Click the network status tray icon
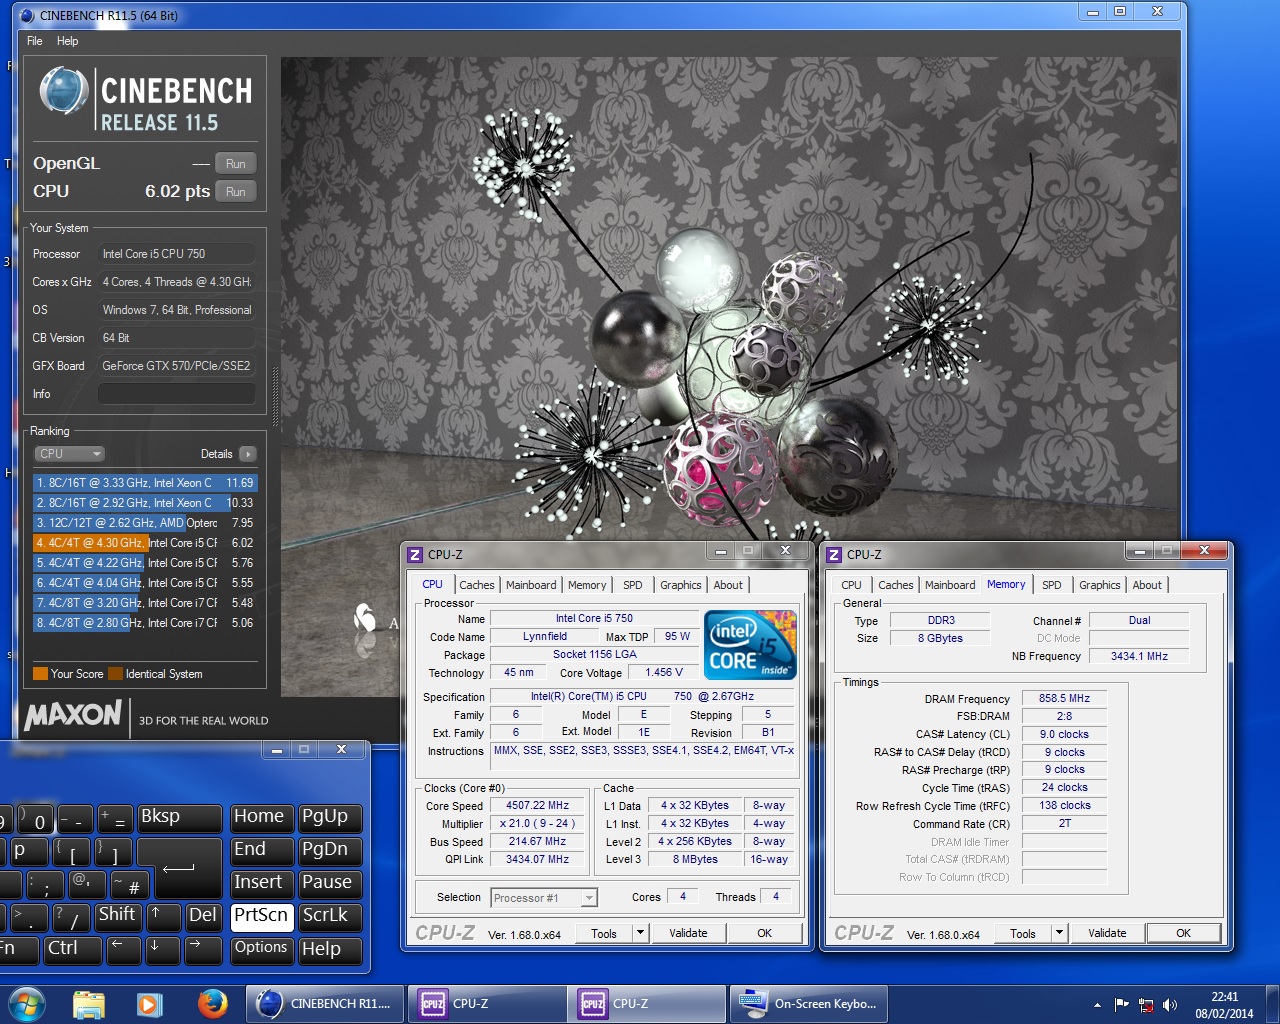This screenshot has width=1280, height=1024. tap(1146, 1005)
